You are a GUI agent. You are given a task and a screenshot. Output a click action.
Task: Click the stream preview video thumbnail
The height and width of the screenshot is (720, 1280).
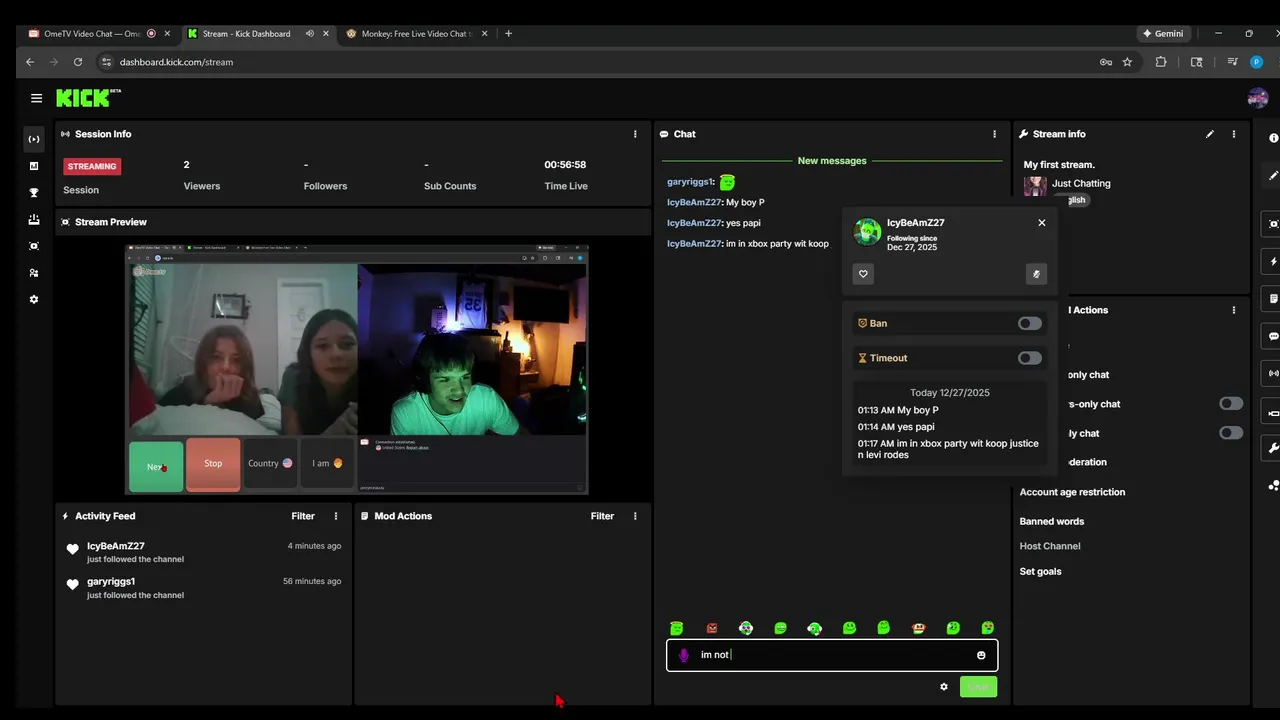[x=357, y=369]
